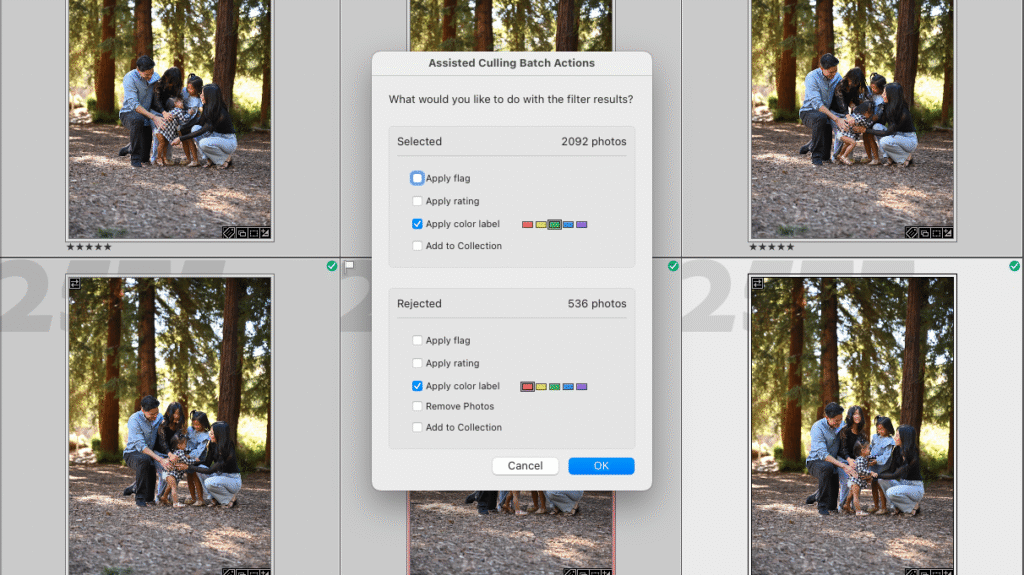Uncheck Apply color label under Selected
Screen dimensions: 1024x575
pyautogui.click(x=417, y=224)
